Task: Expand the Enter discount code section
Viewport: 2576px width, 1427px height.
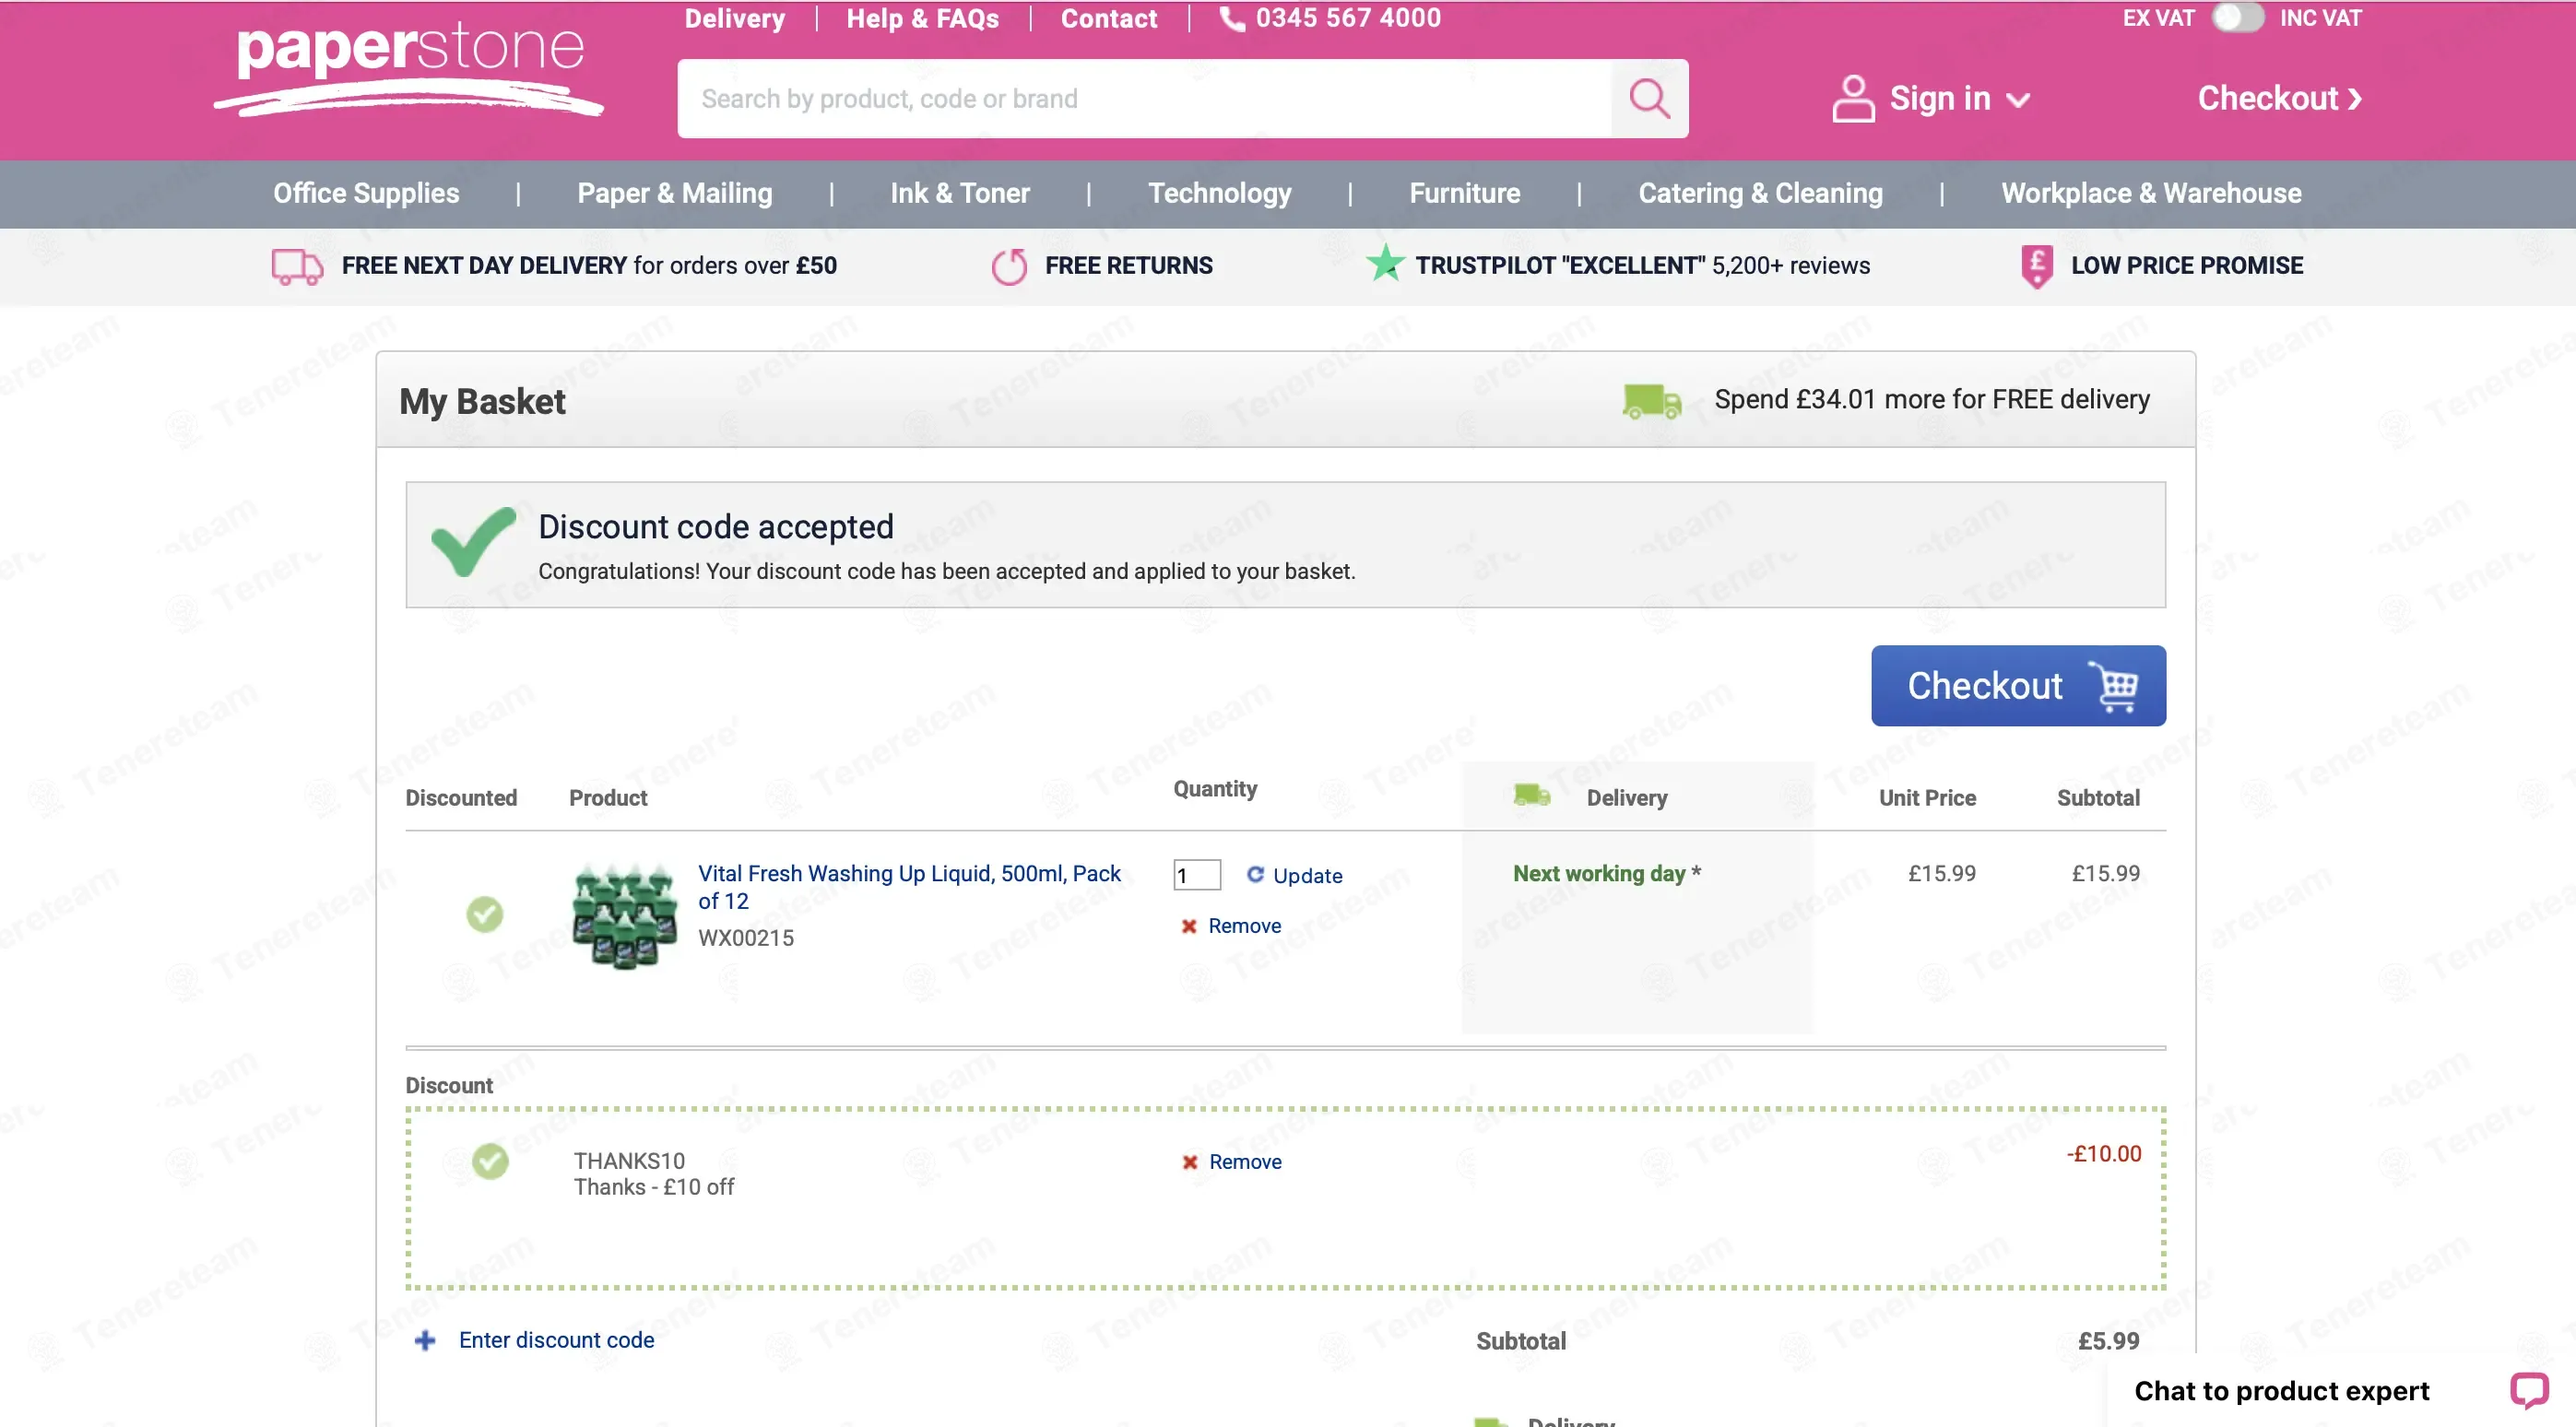Action: [x=556, y=1340]
